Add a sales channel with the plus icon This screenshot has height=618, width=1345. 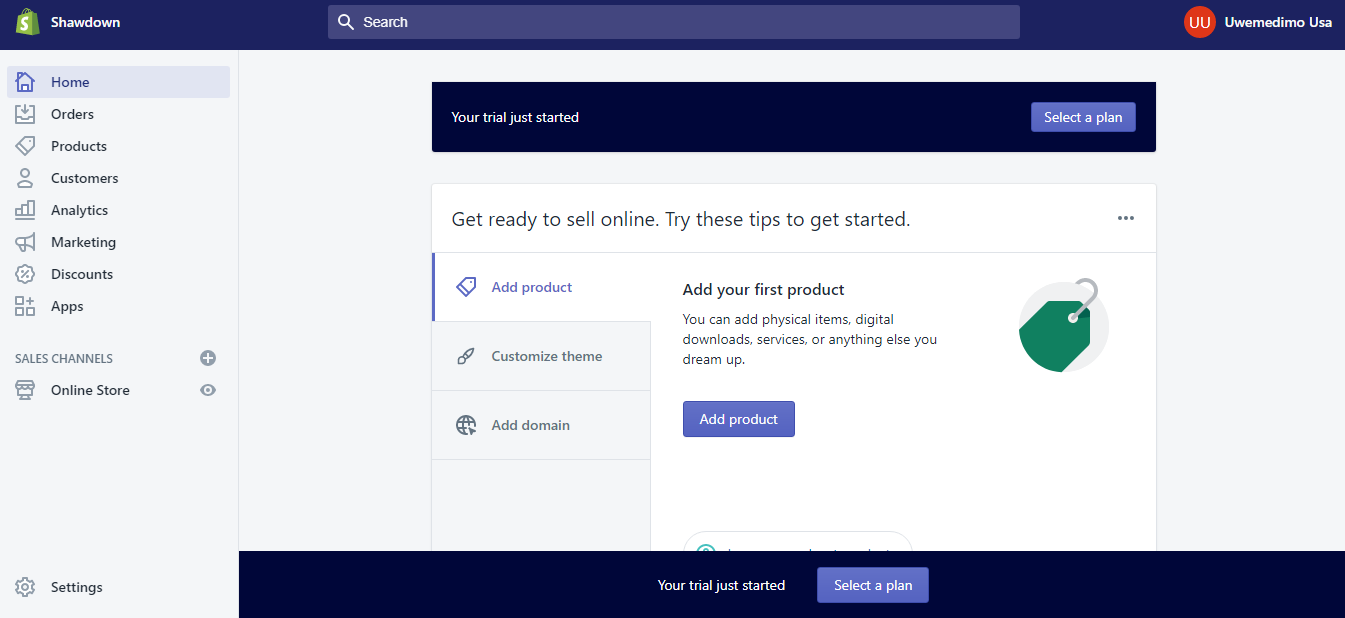[x=208, y=358]
